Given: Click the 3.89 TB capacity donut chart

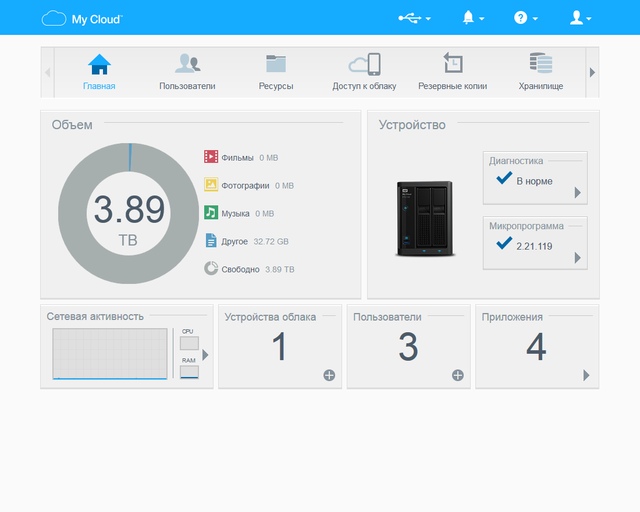Looking at the screenshot, I should [128, 214].
